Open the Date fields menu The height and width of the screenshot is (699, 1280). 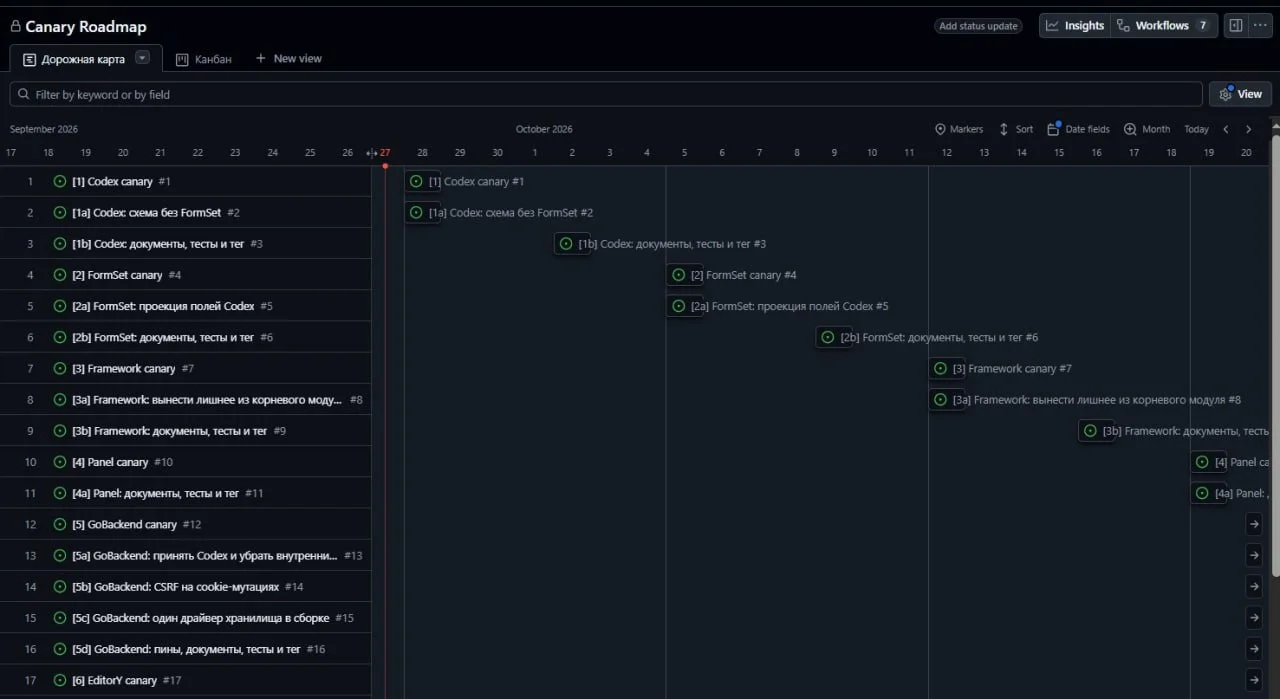[x=1078, y=129]
